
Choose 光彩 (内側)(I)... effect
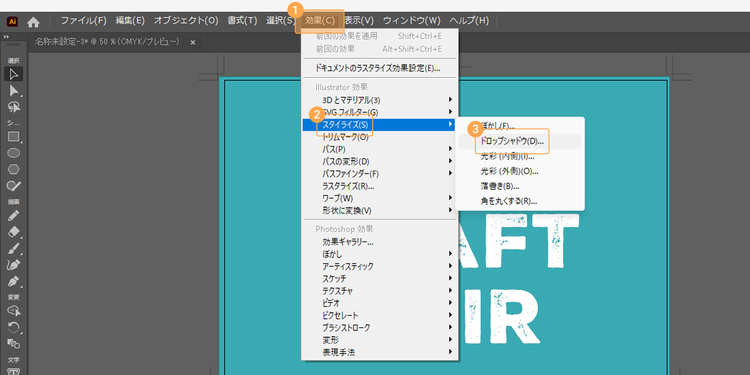[x=520, y=156]
